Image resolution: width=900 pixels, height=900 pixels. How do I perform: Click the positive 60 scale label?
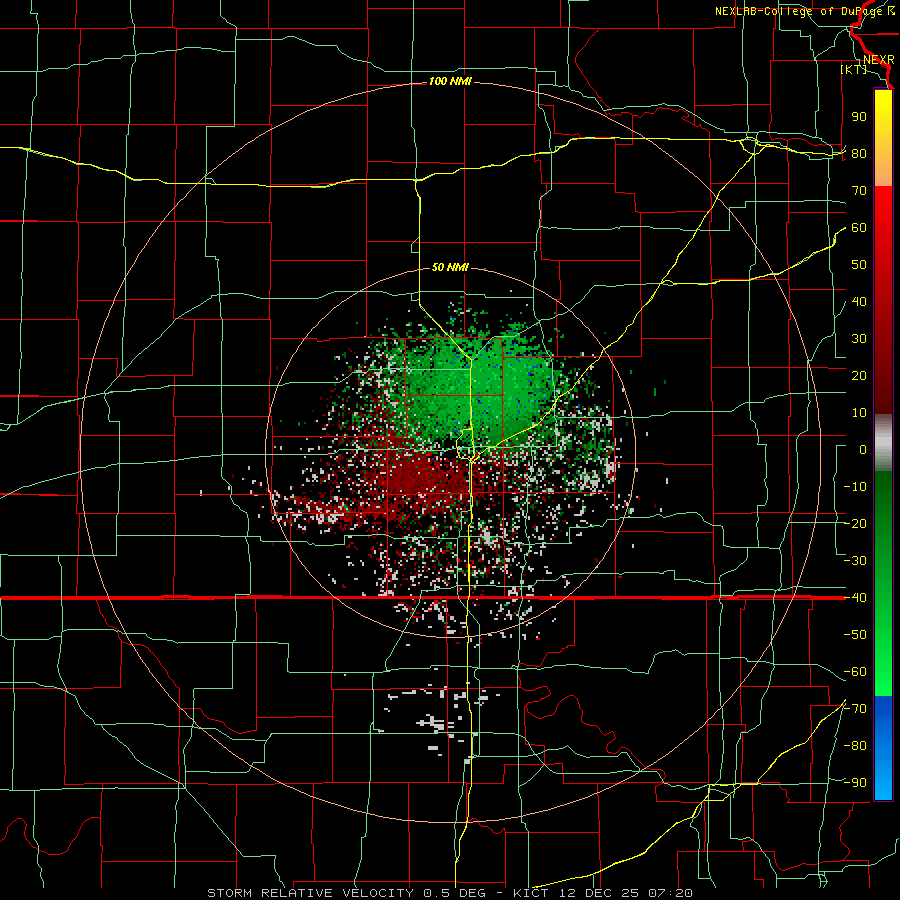pos(859,227)
